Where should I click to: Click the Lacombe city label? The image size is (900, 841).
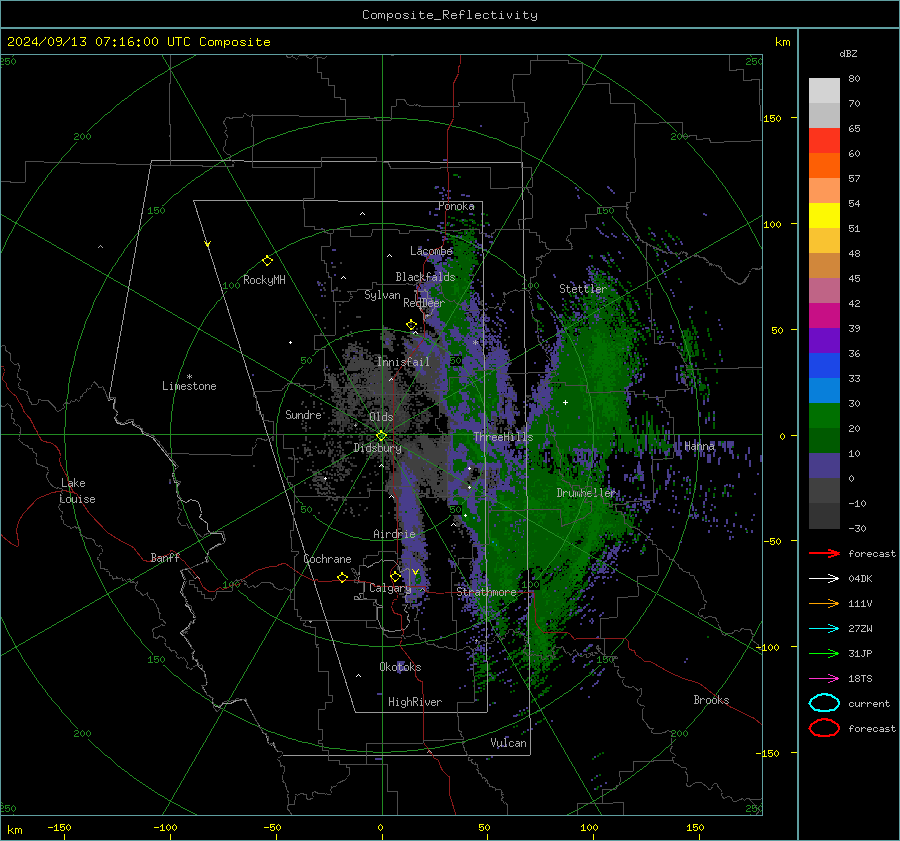431,251
